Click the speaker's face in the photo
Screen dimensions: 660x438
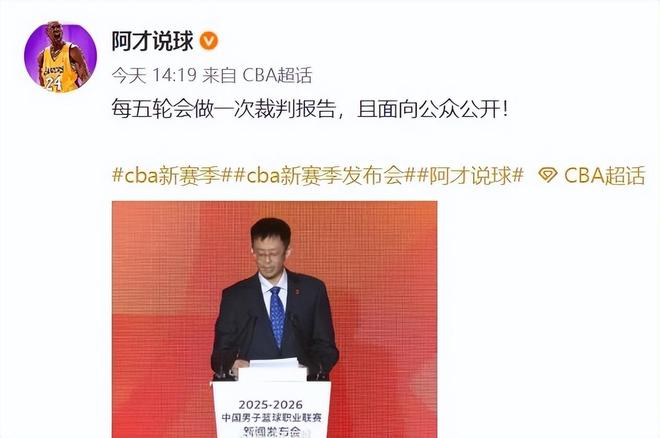270,250
